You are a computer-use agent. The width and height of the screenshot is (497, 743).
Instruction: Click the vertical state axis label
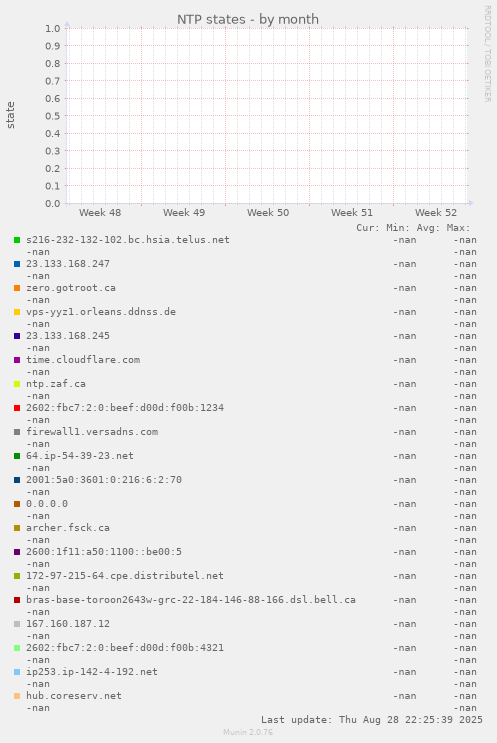(x=10, y=115)
